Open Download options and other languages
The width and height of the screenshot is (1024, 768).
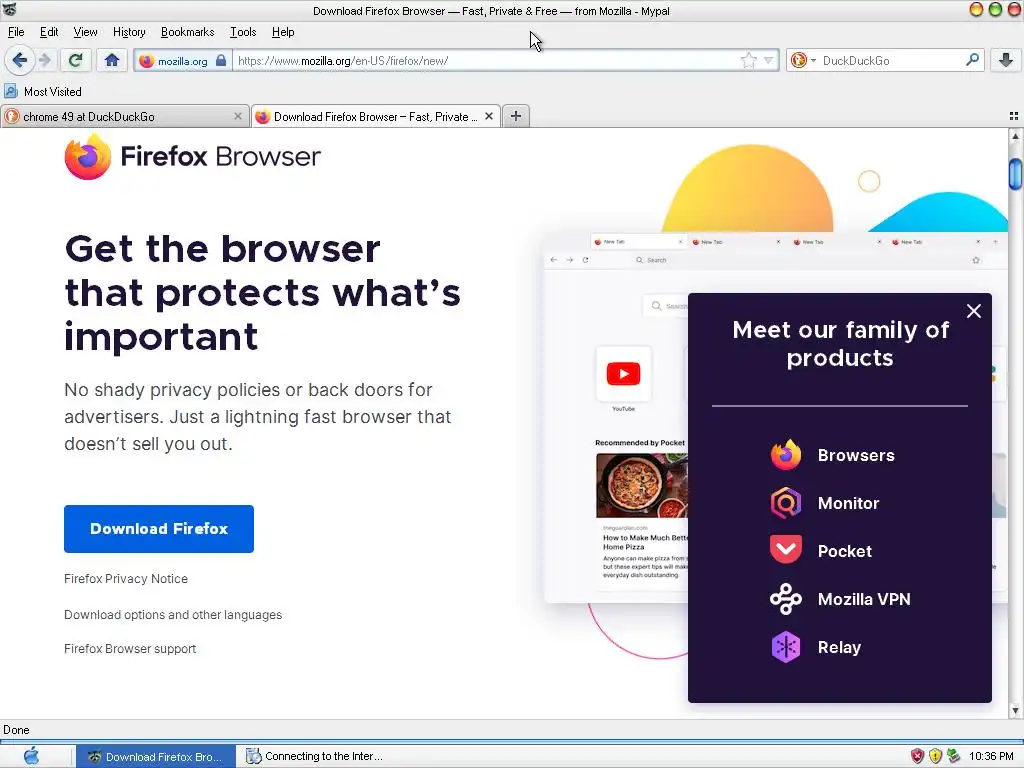click(173, 615)
